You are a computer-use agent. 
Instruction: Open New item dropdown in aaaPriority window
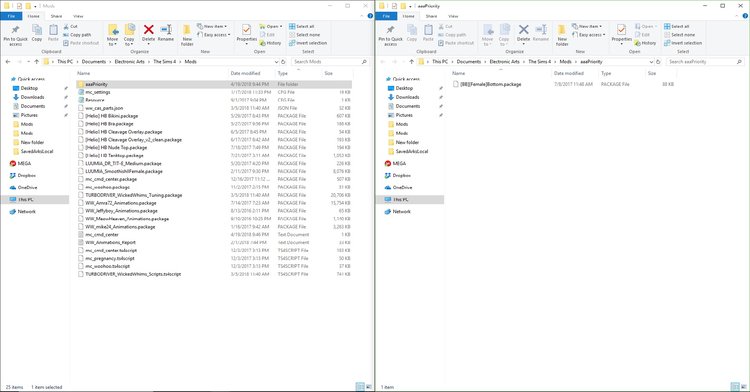pyautogui.click(x=587, y=26)
